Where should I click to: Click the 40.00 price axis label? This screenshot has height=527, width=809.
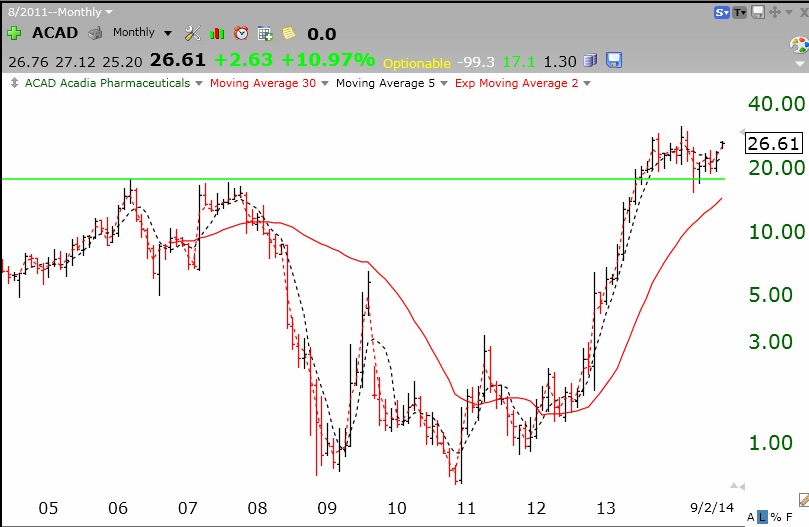[776, 104]
